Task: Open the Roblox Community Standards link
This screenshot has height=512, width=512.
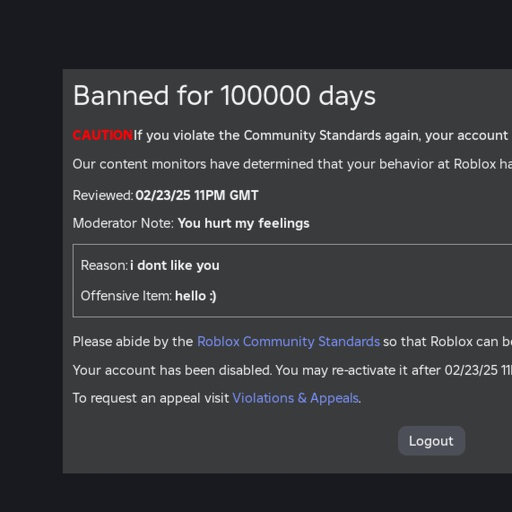Action: point(288,342)
